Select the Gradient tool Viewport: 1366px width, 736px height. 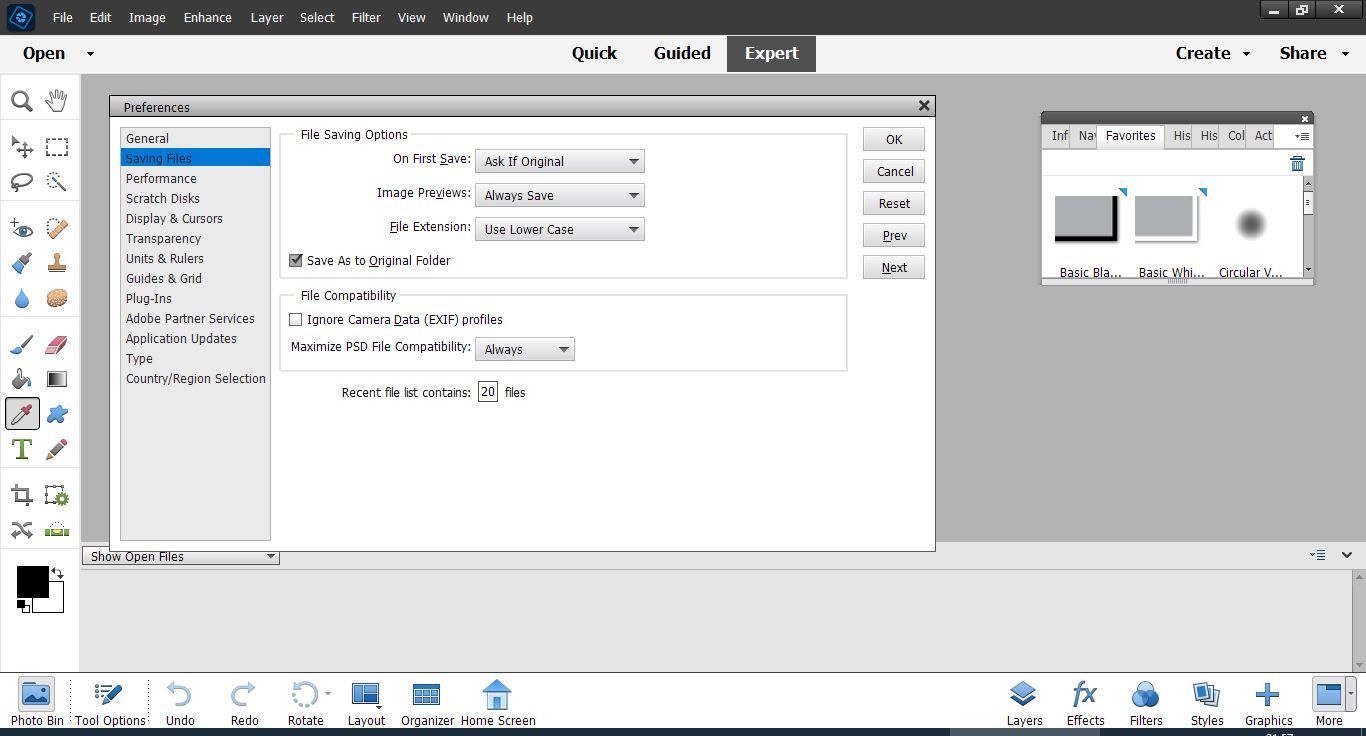pyautogui.click(x=57, y=379)
